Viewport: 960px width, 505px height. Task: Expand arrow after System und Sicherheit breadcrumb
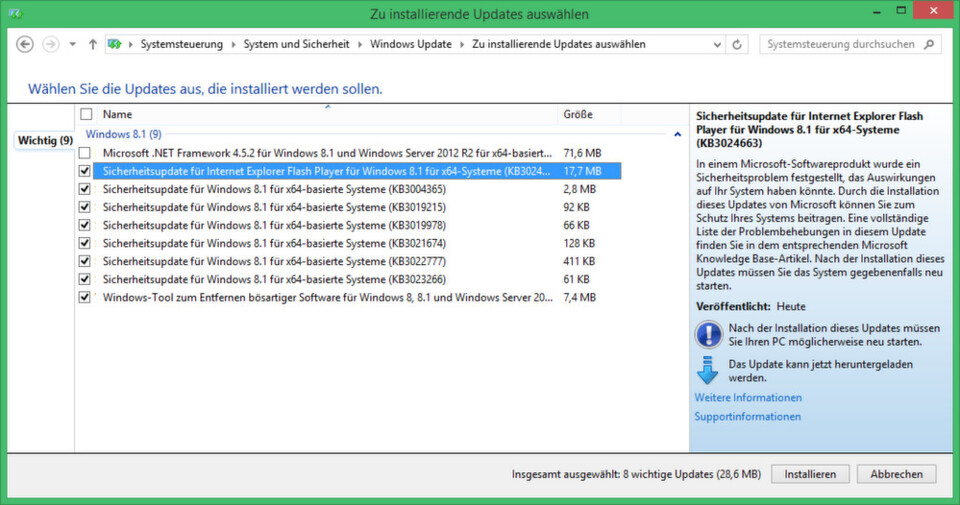(x=359, y=44)
